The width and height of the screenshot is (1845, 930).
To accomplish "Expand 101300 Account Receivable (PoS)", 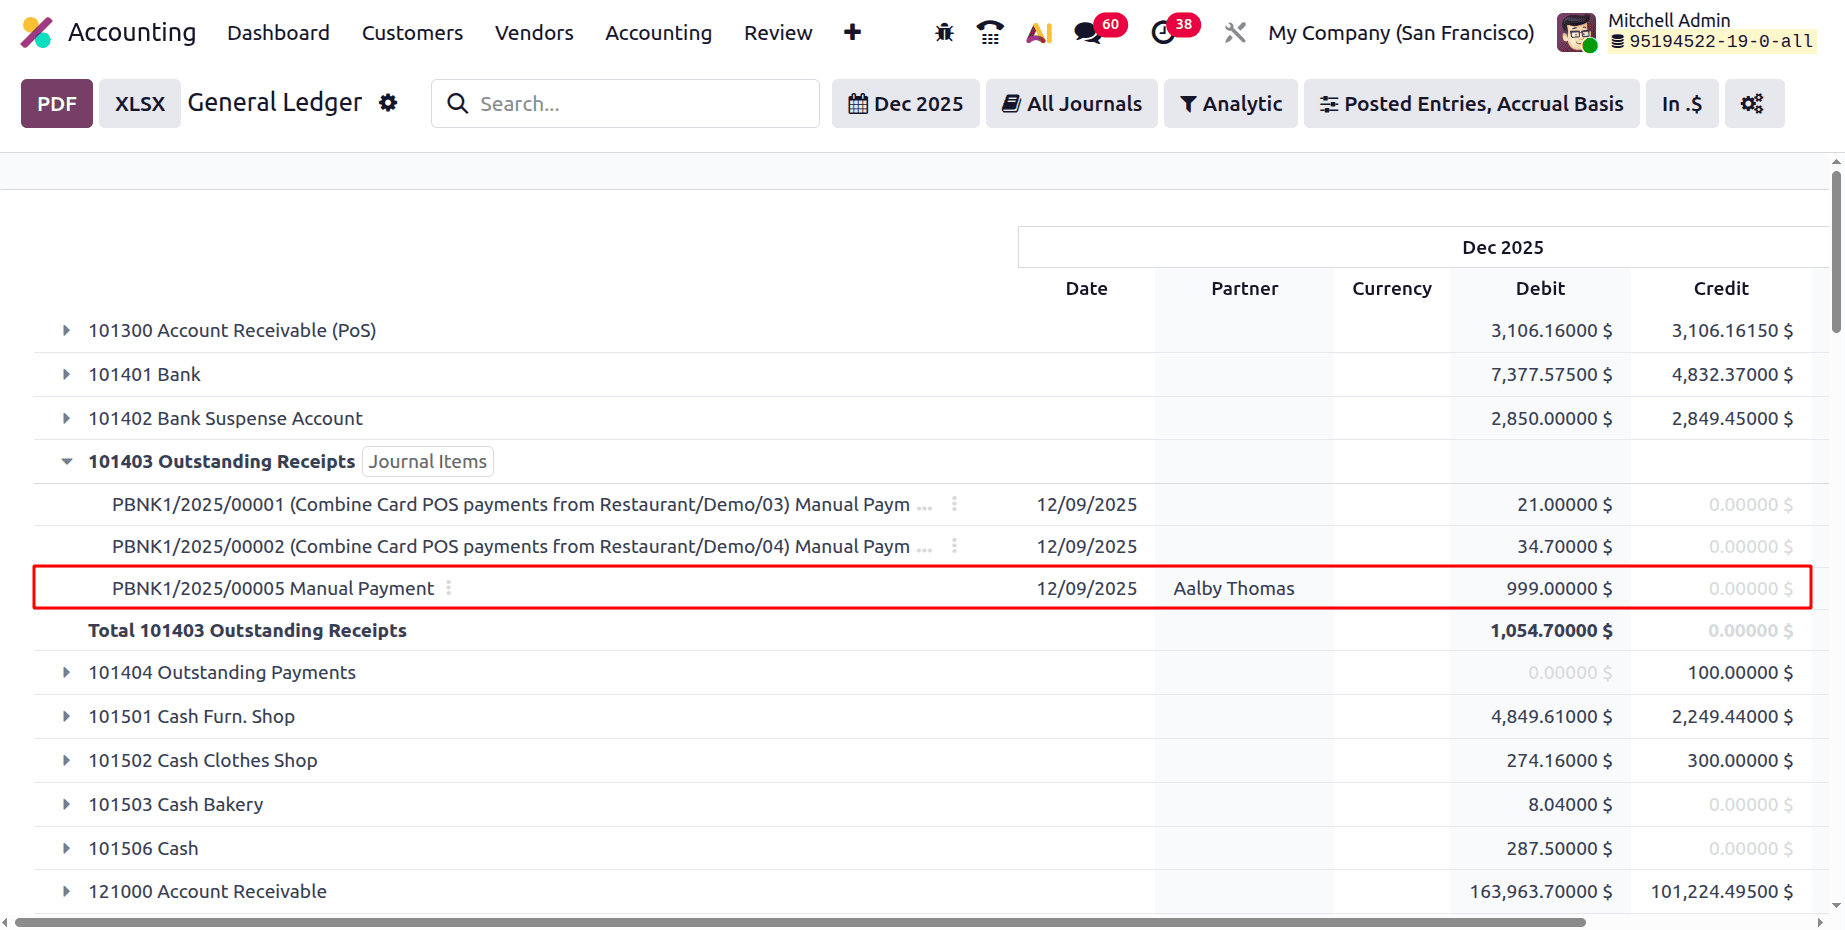I will tap(66, 330).
